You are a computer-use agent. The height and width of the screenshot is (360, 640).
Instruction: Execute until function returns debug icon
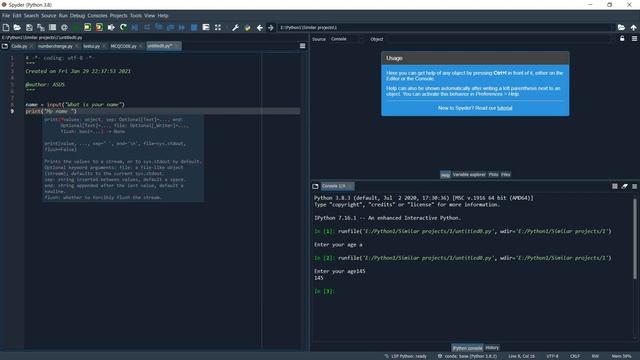click(170, 27)
